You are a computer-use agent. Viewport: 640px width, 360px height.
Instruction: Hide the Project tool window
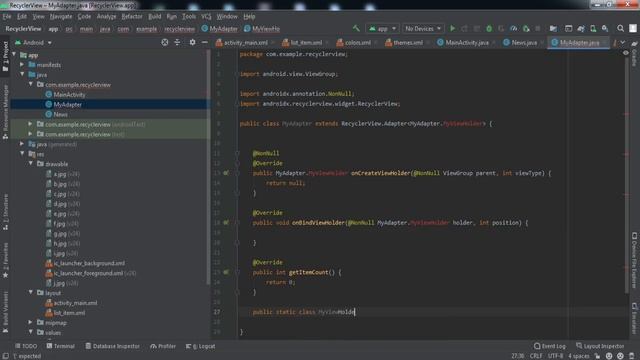(204, 42)
